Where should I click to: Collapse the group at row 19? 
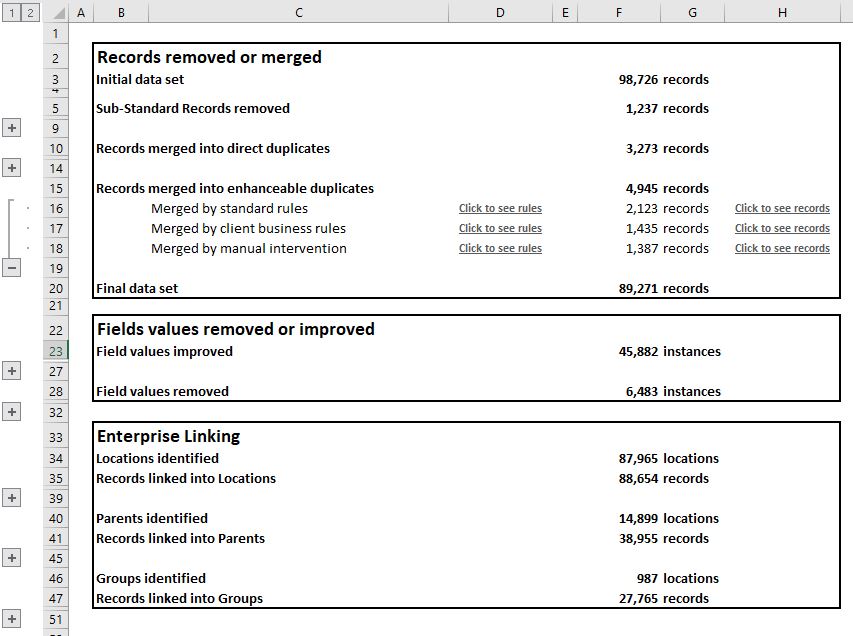[x=11, y=268]
